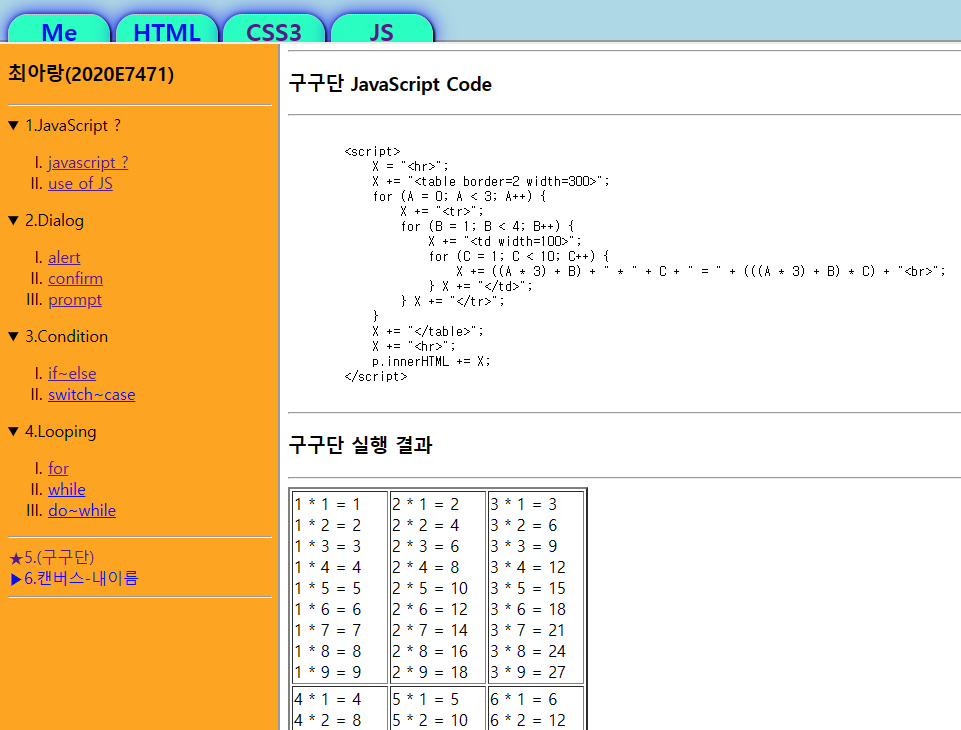Click the table row 4 * 1 = 4
This screenshot has height=730, width=961.
click(328, 699)
